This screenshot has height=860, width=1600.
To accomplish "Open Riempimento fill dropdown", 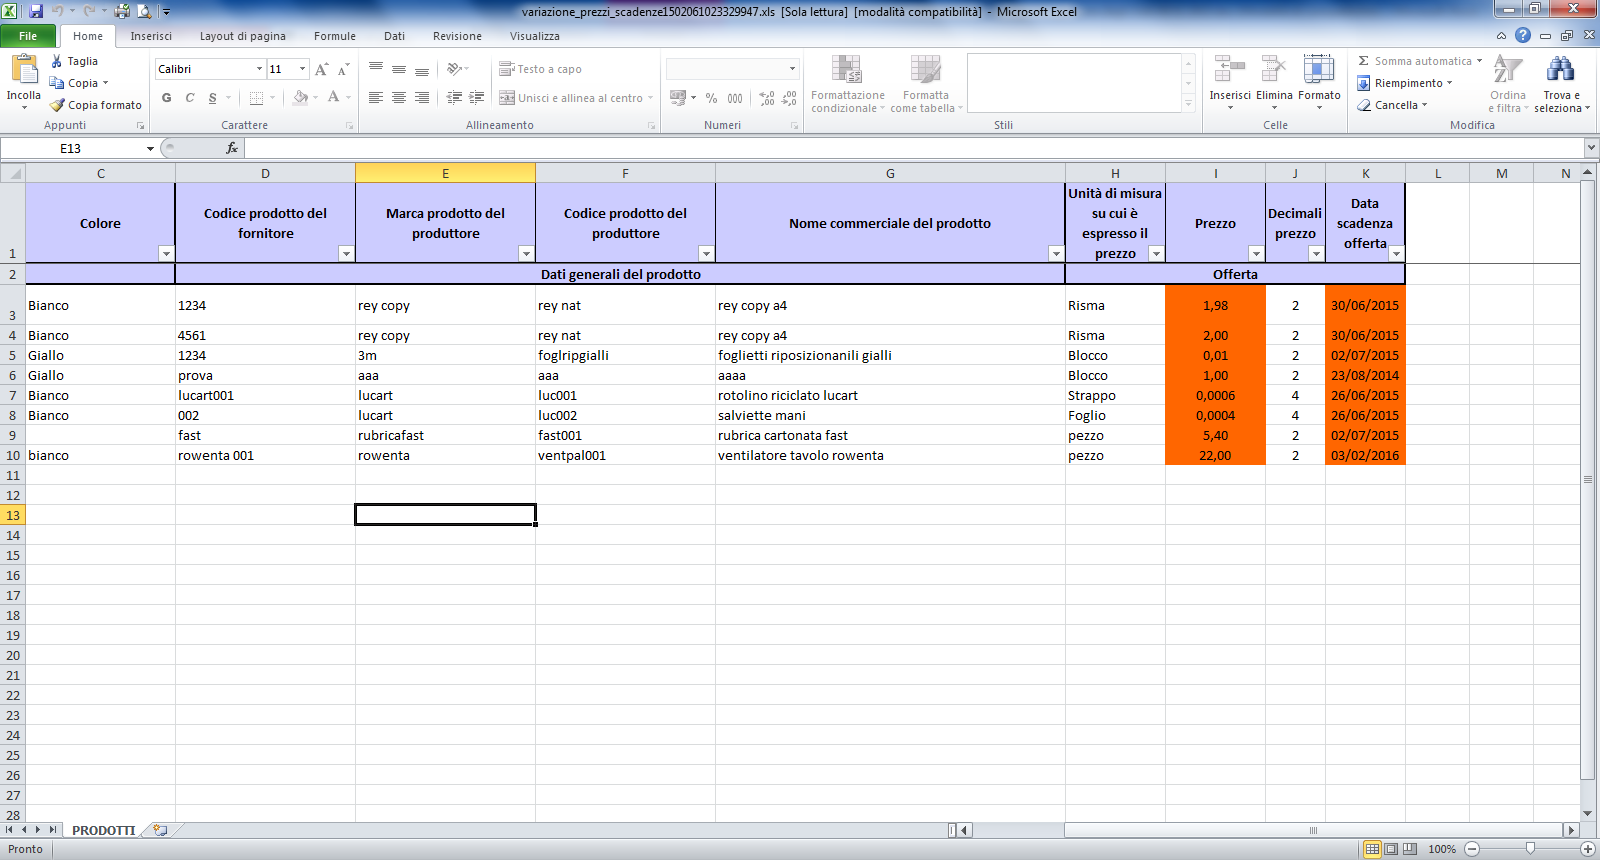I will 1405,83.
